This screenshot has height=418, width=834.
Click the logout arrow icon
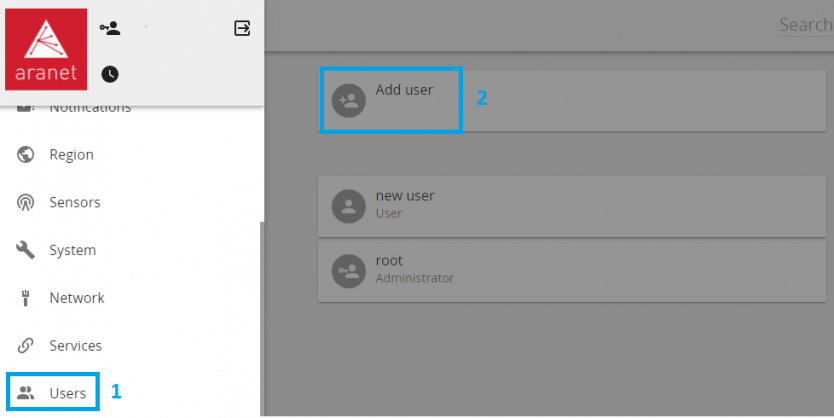coord(242,28)
